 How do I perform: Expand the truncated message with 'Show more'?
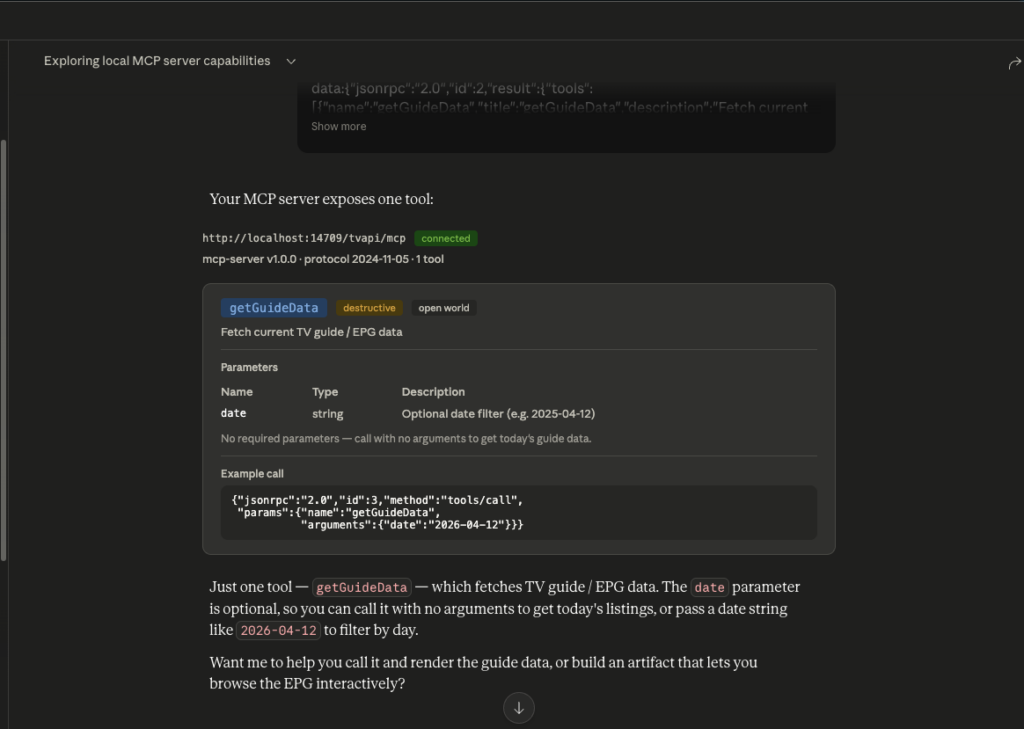coord(338,127)
